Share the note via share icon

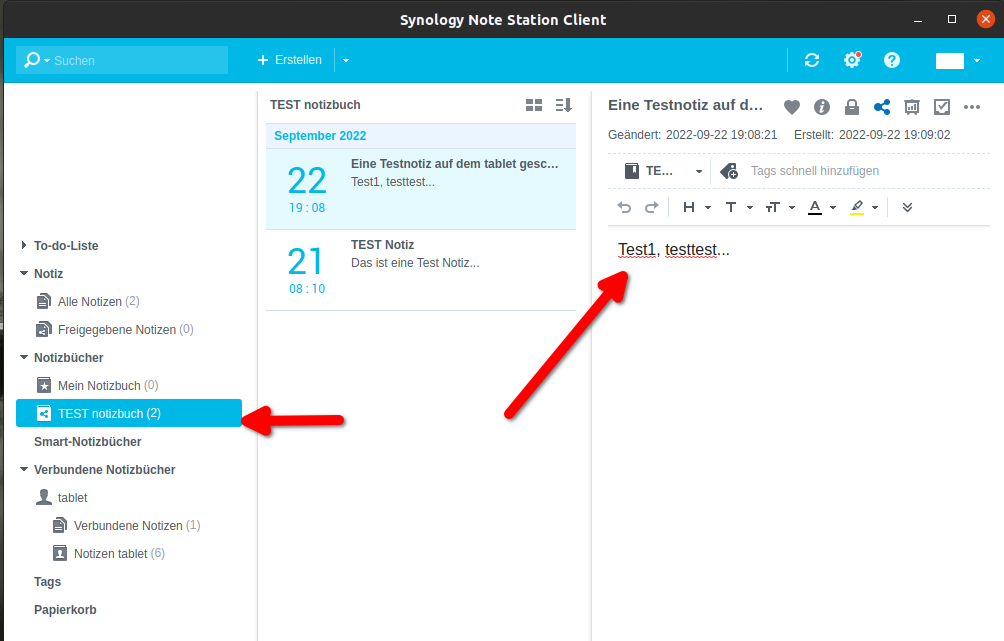tap(882, 107)
